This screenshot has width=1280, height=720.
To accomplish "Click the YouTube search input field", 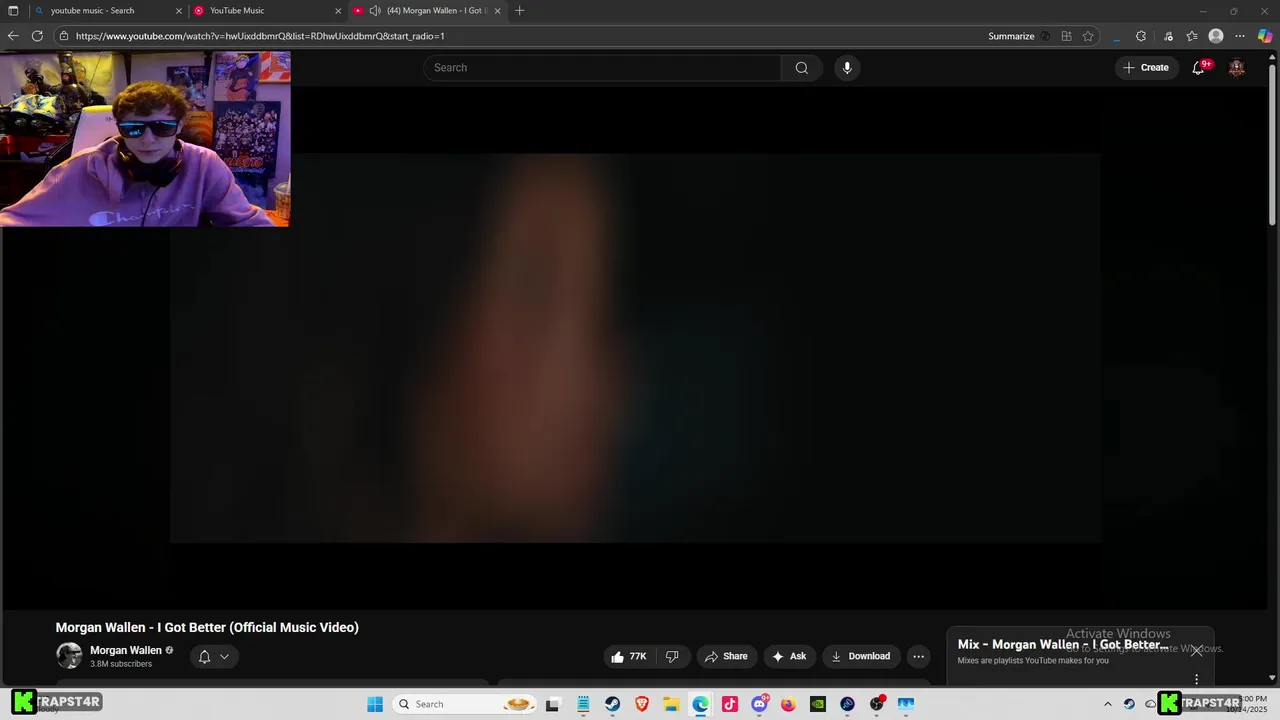I will tap(602, 68).
